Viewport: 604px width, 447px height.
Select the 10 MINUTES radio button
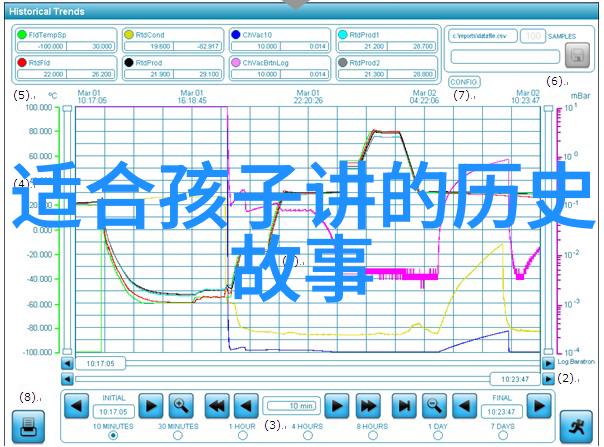[113, 435]
